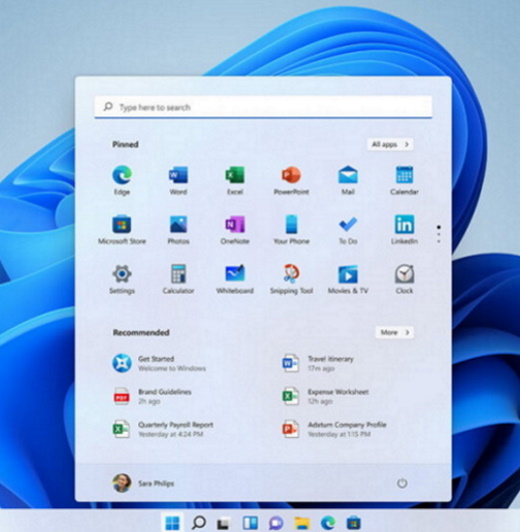The image size is (520, 532).
Task: Open the Mail app
Action: 348,180
